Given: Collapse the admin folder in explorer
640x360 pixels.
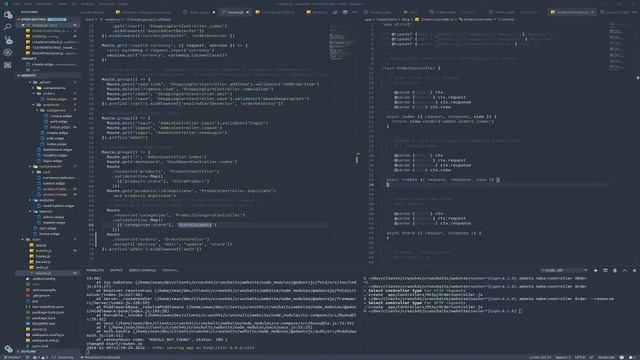Looking at the screenshot, I should pyautogui.click(x=45, y=82).
